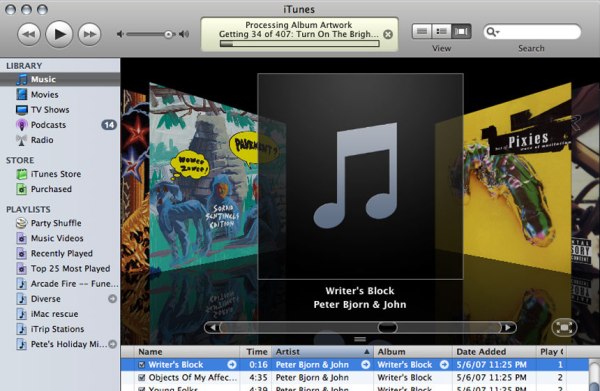600x391 pixels.
Task: Click the arrow icon beside Diverse
Action: coord(112,299)
